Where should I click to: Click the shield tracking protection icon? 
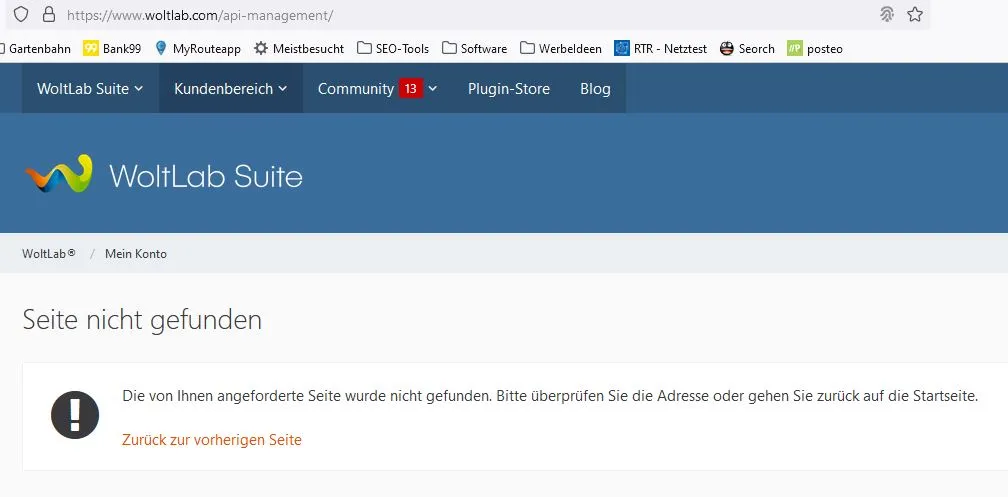tap(21, 15)
